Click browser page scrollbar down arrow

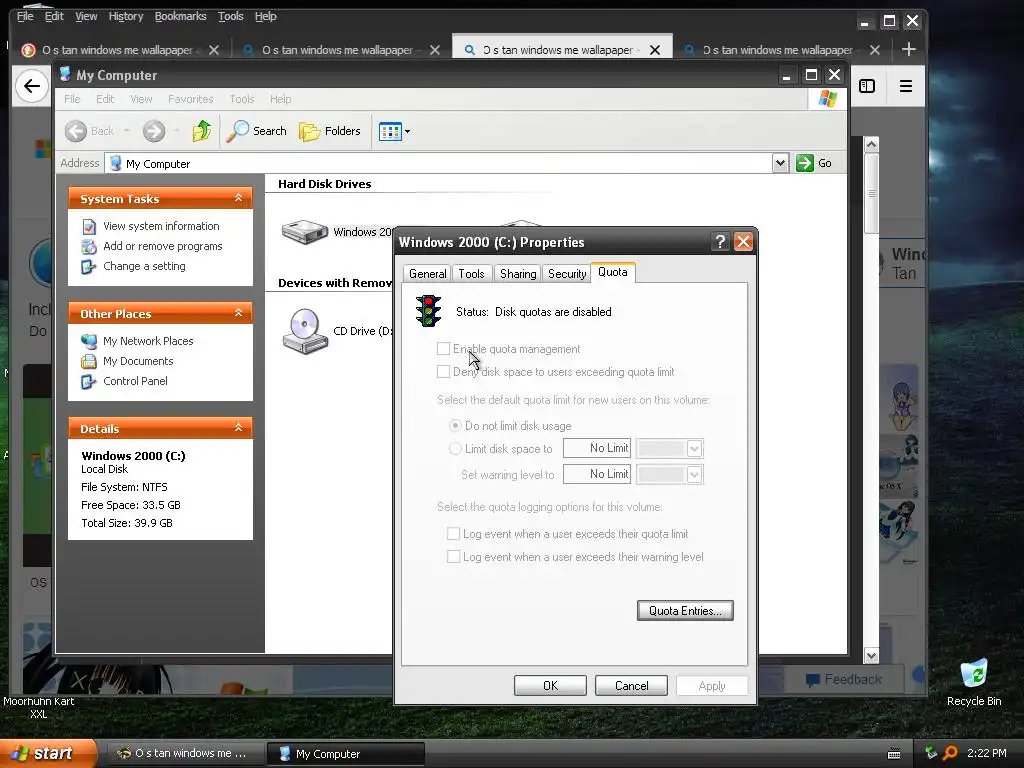coord(871,655)
